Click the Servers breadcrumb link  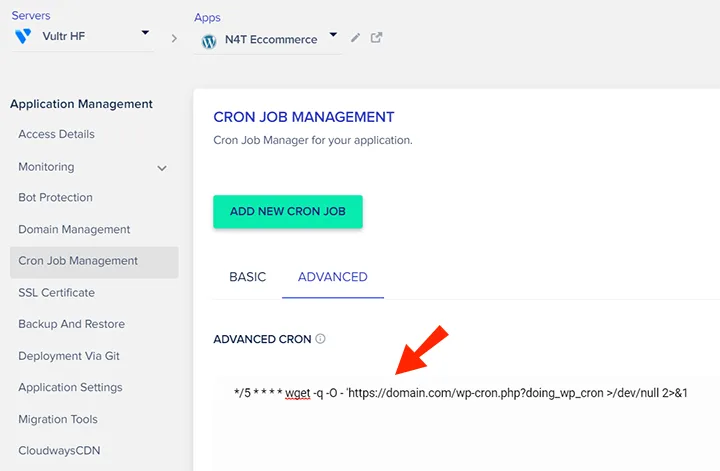(x=31, y=16)
